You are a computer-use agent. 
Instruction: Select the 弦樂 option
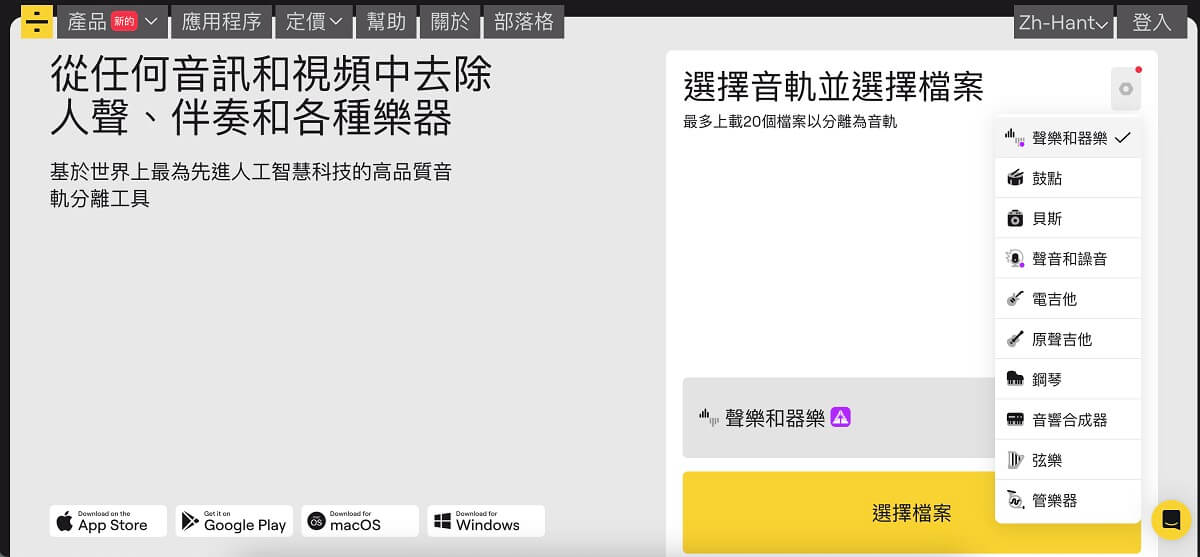click(x=1068, y=460)
